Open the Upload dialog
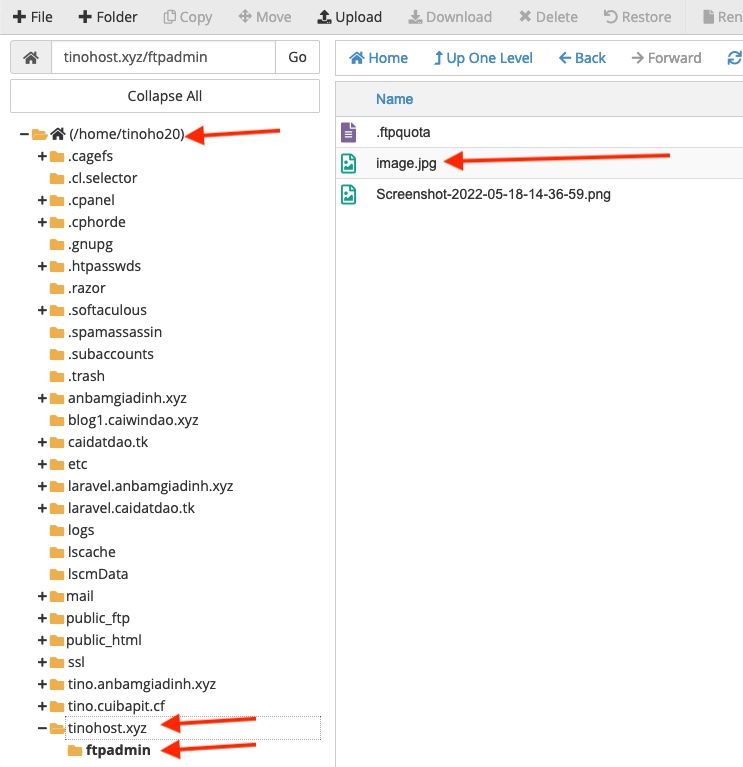The image size is (743, 767). click(349, 17)
